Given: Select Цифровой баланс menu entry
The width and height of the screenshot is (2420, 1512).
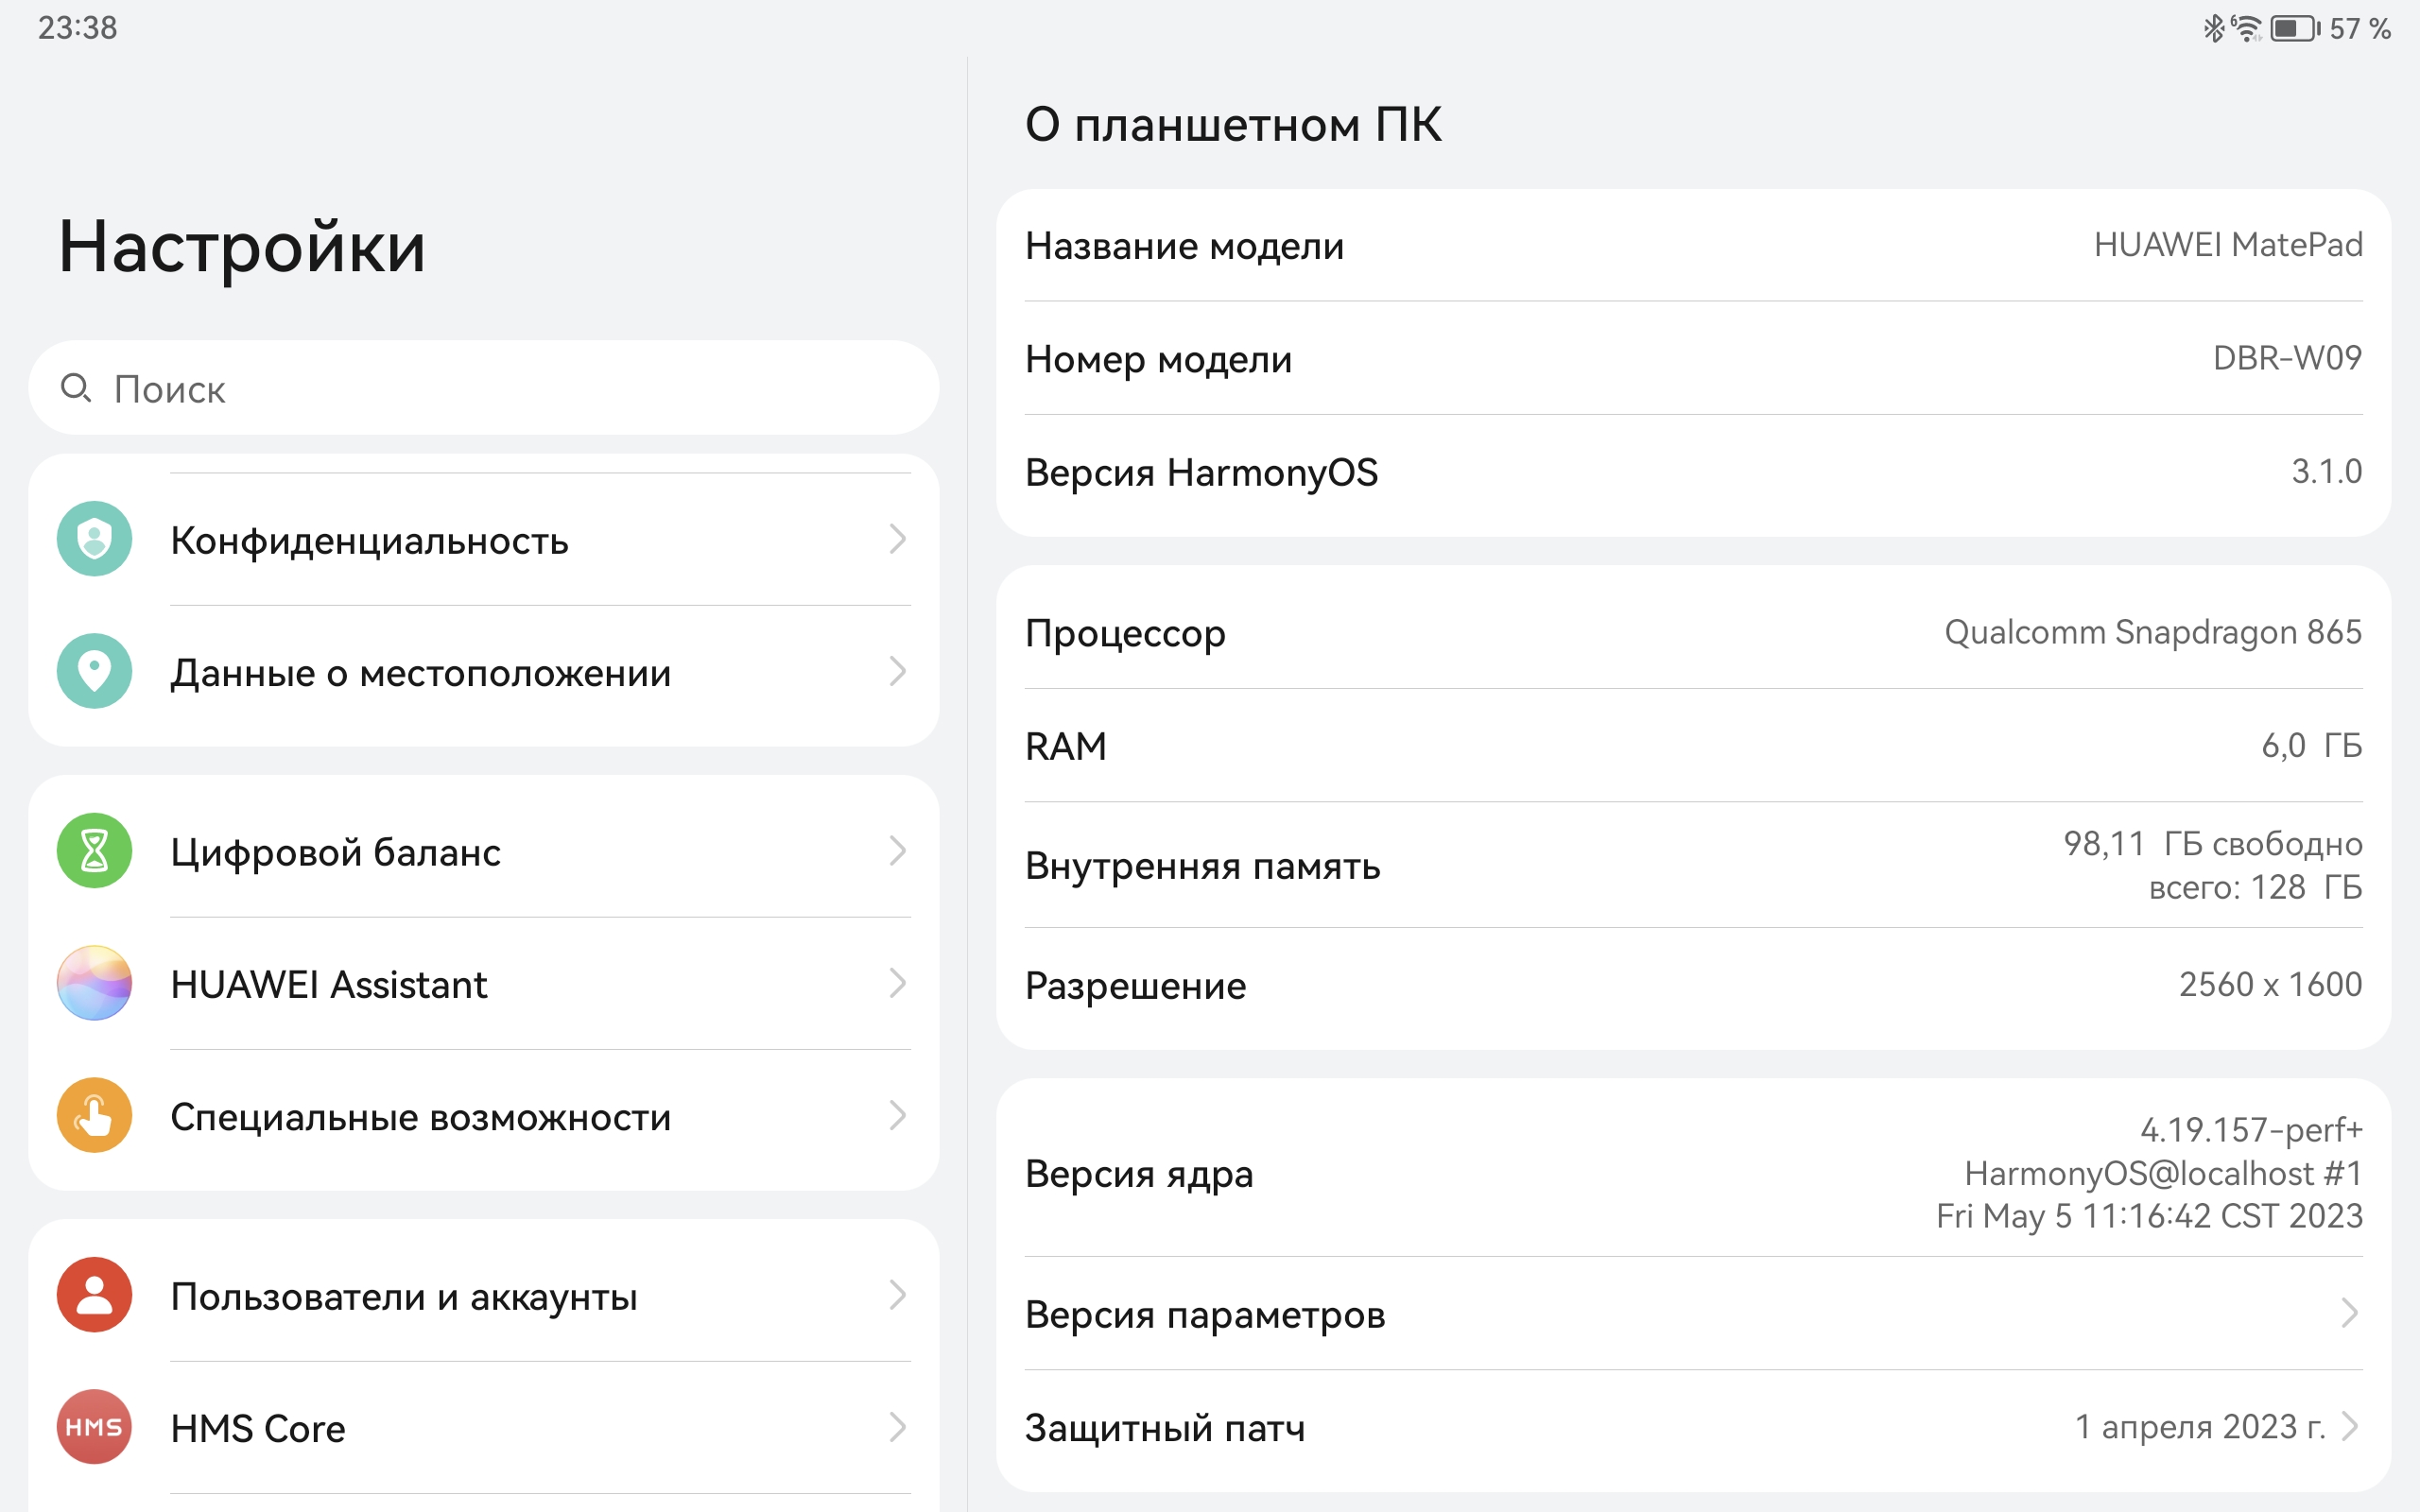Looking at the screenshot, I should click(484, 851).
